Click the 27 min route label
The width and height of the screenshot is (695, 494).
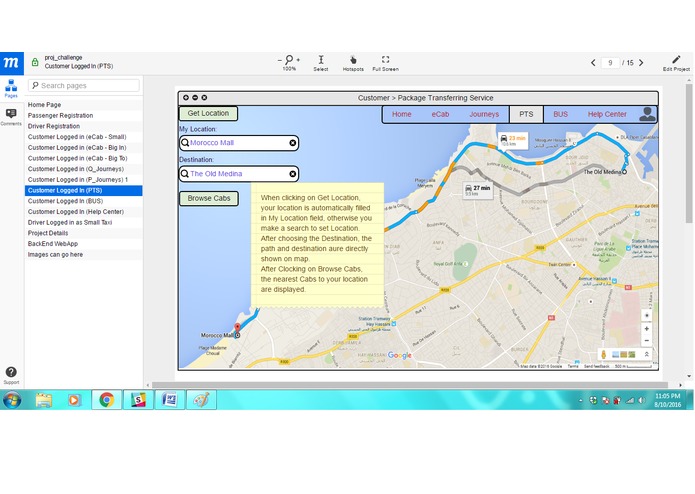[x=478, y=190]
